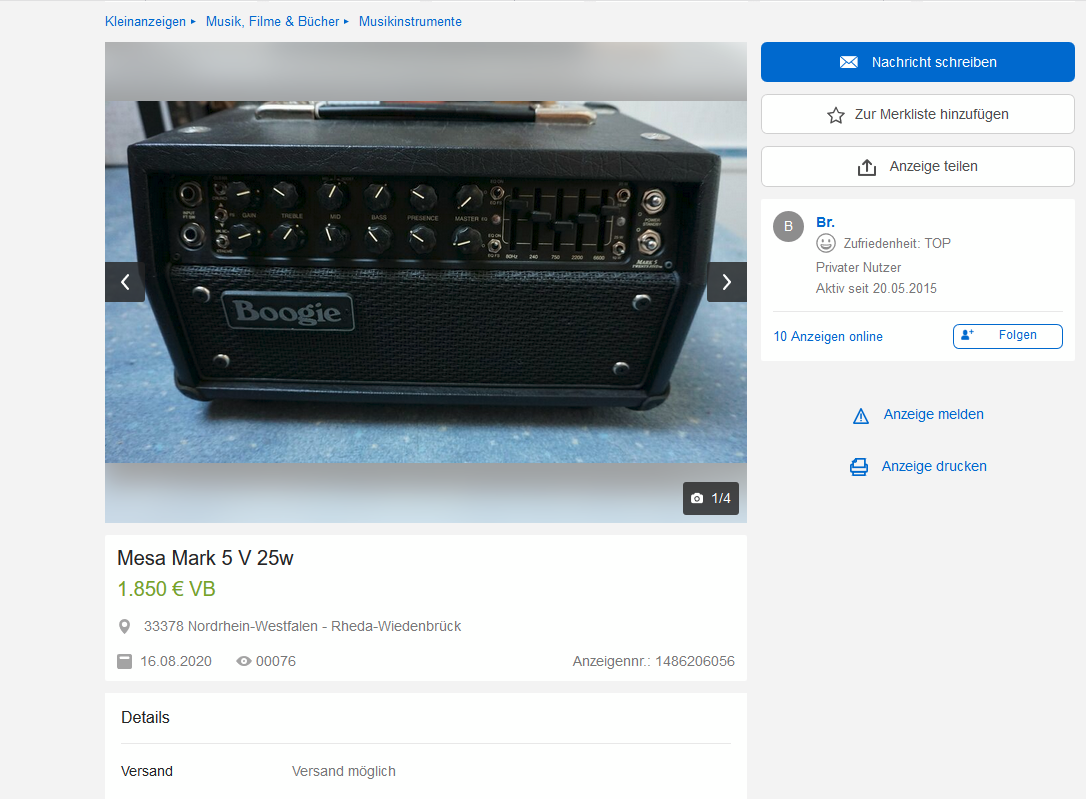Click the seller avatar B
Image resolution: width=1086 pixels, height=799 pixels.
pos(788,226)
